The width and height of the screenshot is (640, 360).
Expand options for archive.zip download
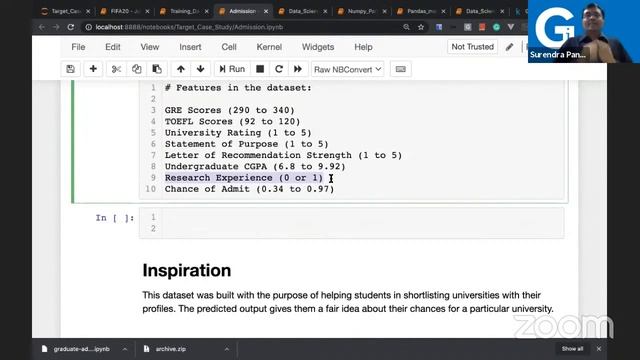click(x=227, y=349)
